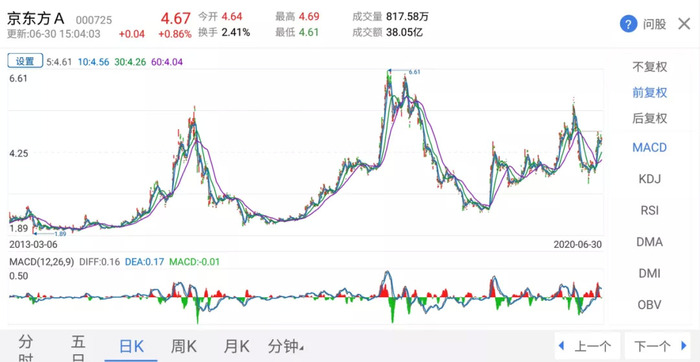Select the OBV indicator

pos(650,305)
